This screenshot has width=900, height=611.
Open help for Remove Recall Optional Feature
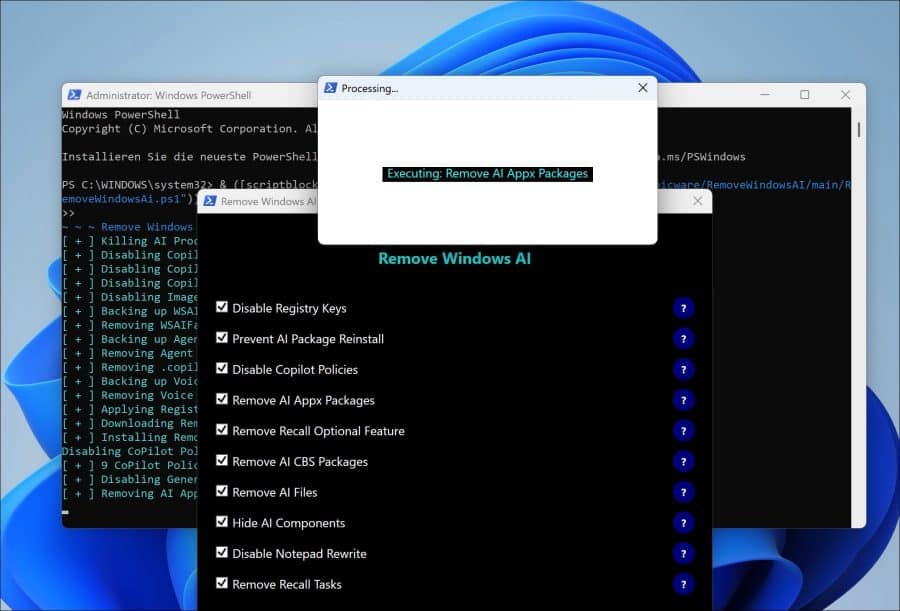pyautogui.click(x=683, y=431)
